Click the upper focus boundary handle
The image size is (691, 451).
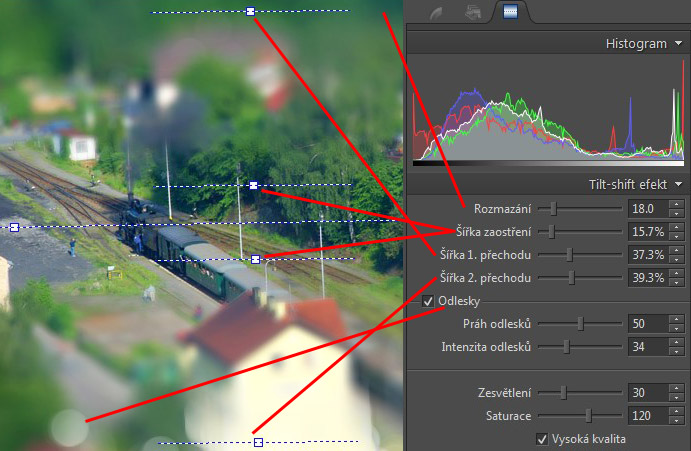[x=254, y=185]
